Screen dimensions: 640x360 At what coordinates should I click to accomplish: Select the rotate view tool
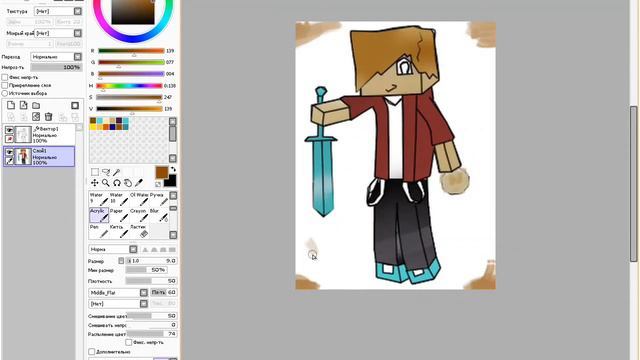point(117,183)
